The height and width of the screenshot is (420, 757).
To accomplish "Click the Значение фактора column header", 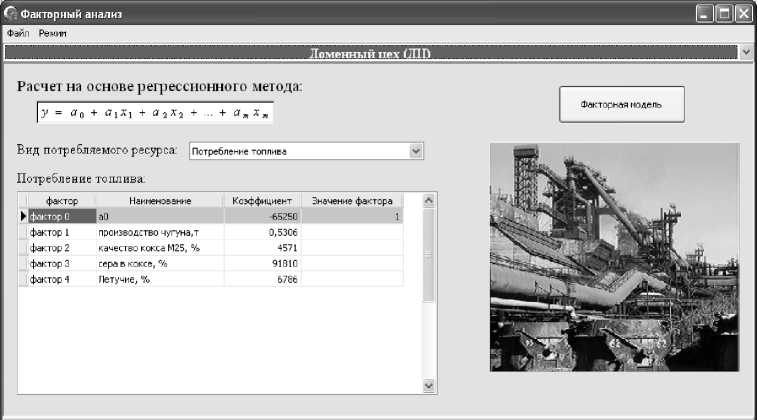I will (351, 201).
